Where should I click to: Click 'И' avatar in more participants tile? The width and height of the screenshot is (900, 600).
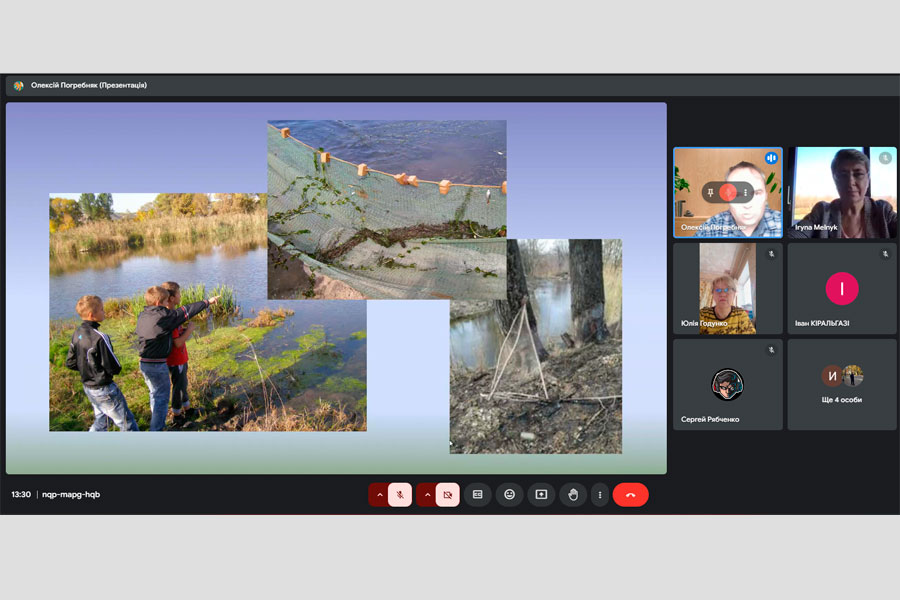click(x=832, y=376)
